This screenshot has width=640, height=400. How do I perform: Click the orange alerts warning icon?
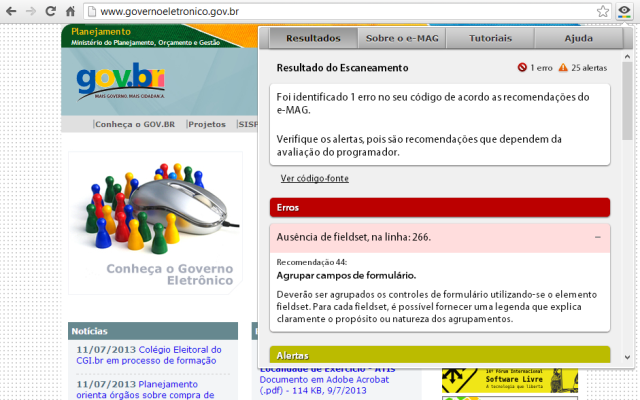click(563, 68)
